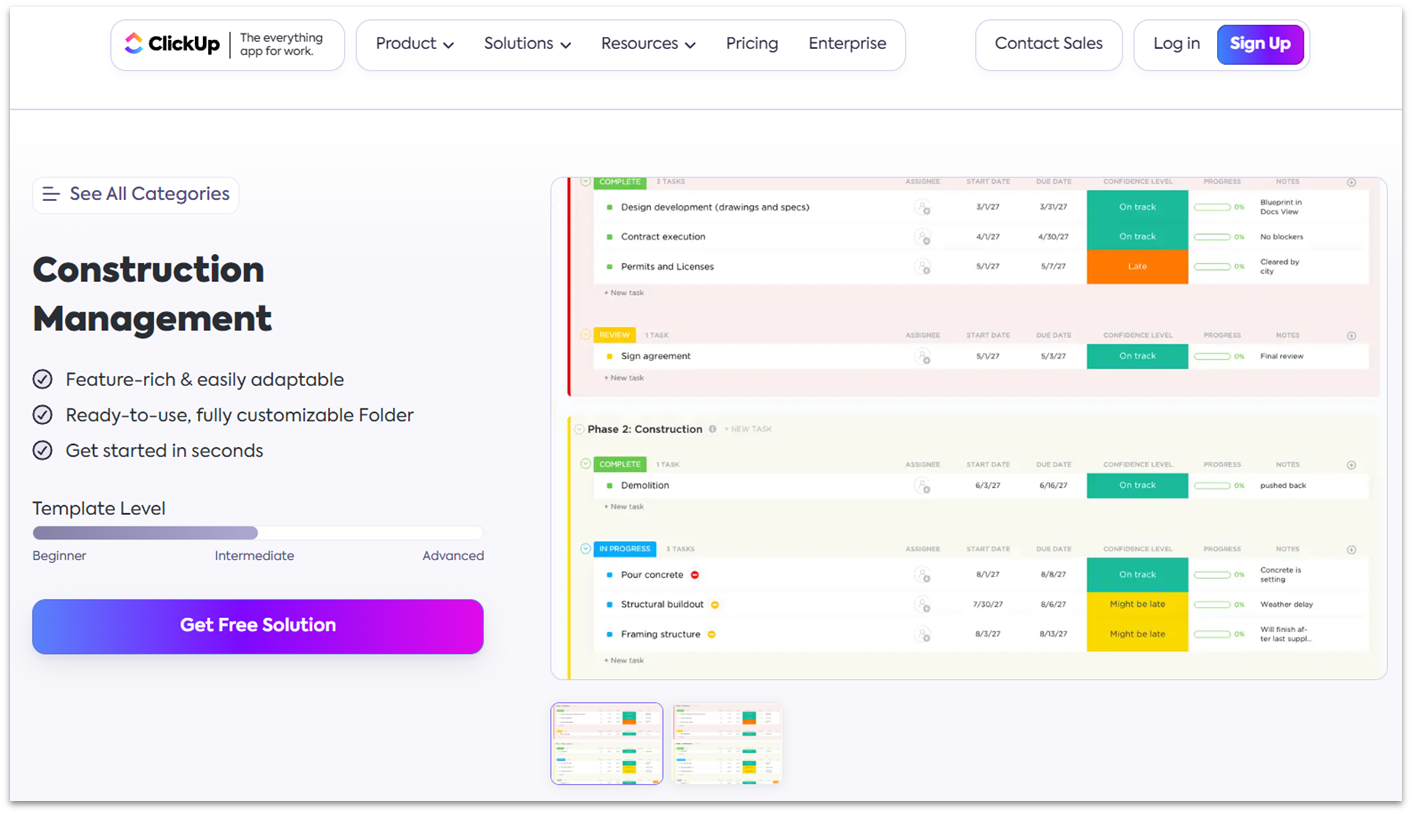Open the Enterprise page
Viewport: 1412px width, 814px height.
coord(847,44)
